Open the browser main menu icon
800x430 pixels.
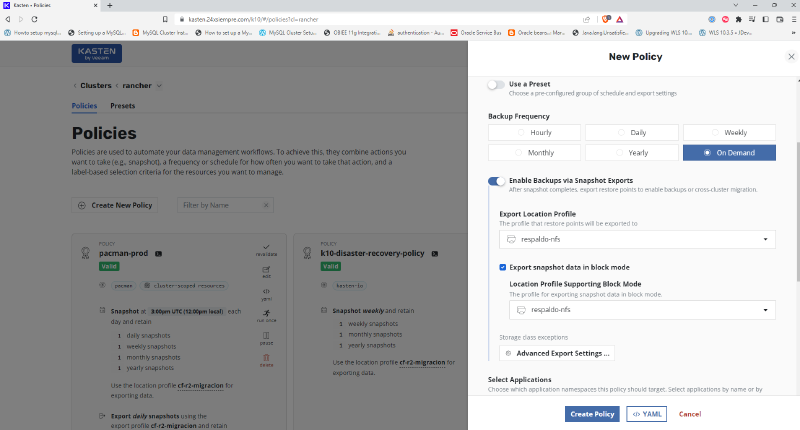(x=793, y=19)
